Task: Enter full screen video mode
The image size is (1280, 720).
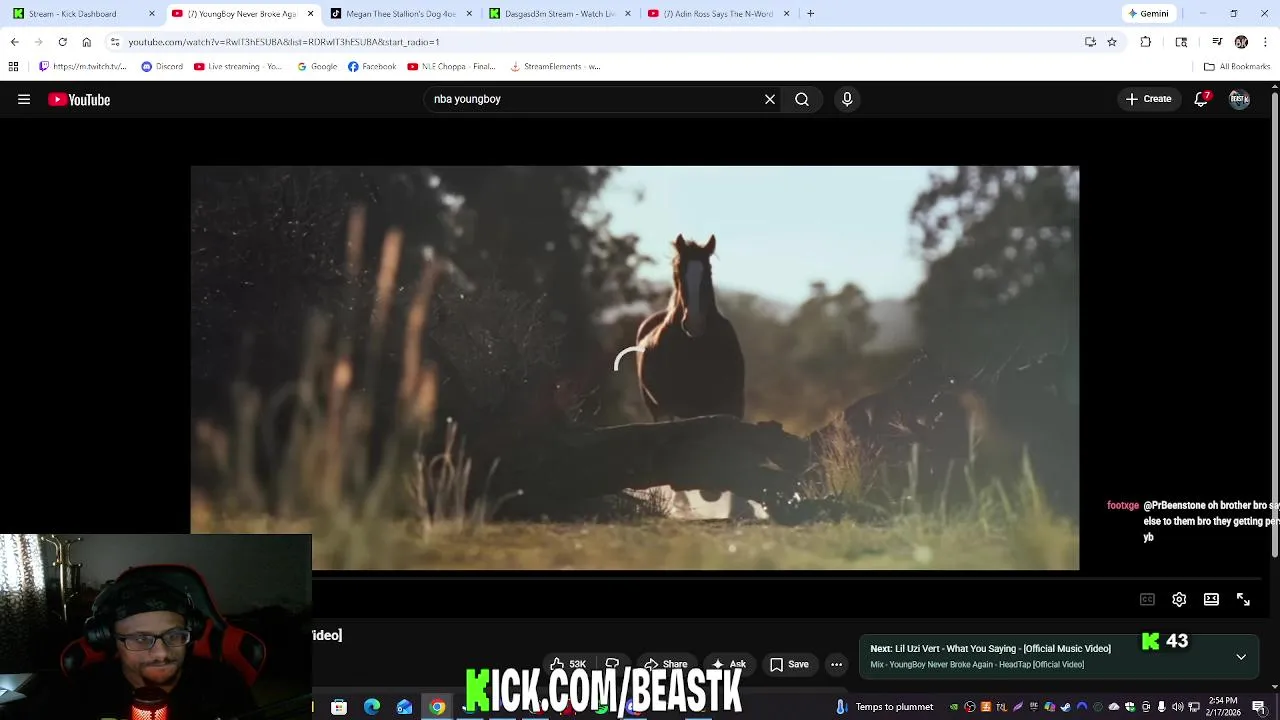Action: coord(1243,599)
